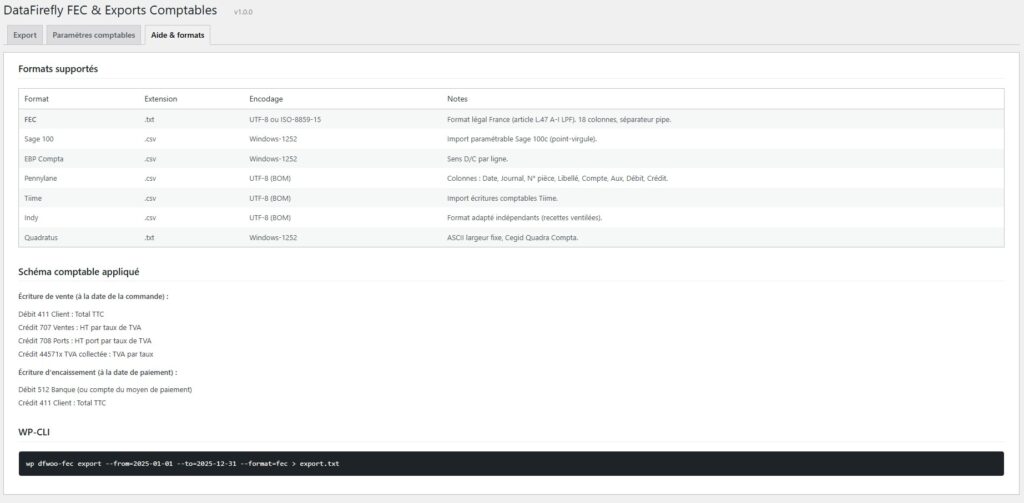The height and width of the screenshot is (503, 1024).
Task: Open the Export tab
Action: [x=25, y=35]
